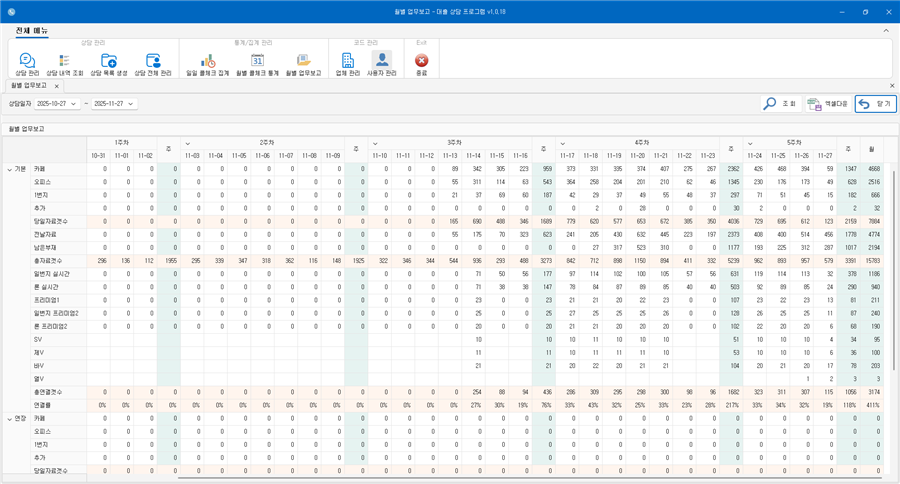Switch to the 월별 업무보고 document tab
This screenshot has height=484, width=900.
coord(29,86)
